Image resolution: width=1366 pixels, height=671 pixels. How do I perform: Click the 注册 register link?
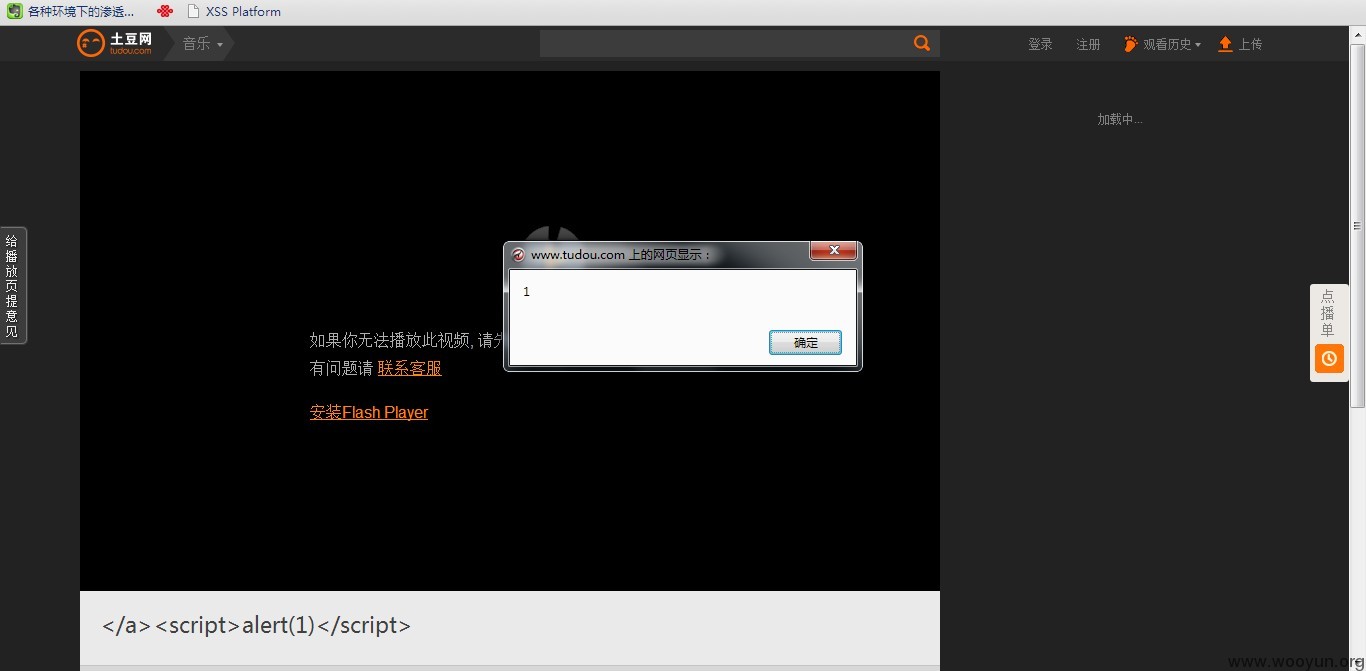1088,44
